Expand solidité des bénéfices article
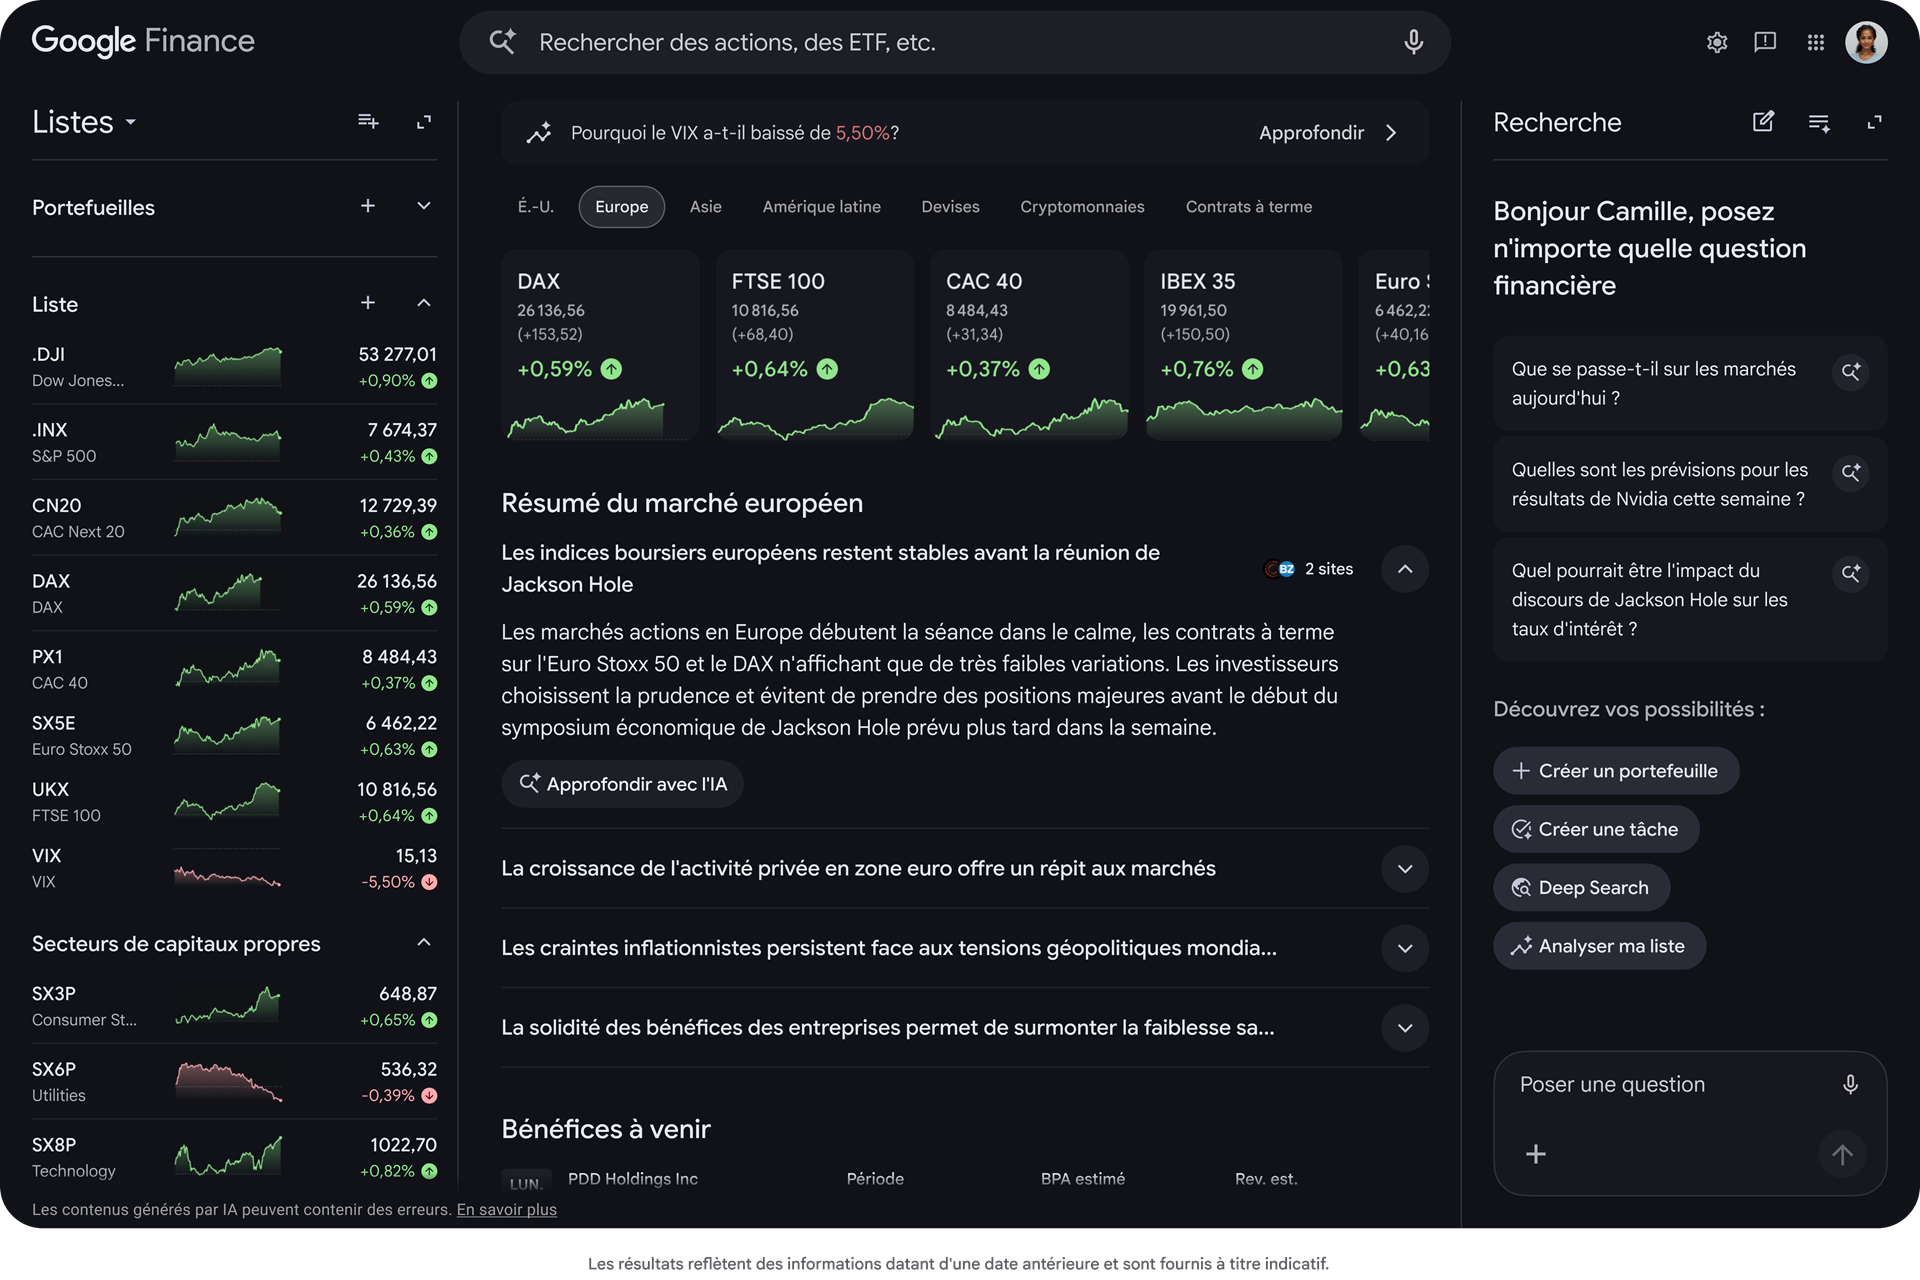The image size is (1920, 1280). tap(1405, 1028)
